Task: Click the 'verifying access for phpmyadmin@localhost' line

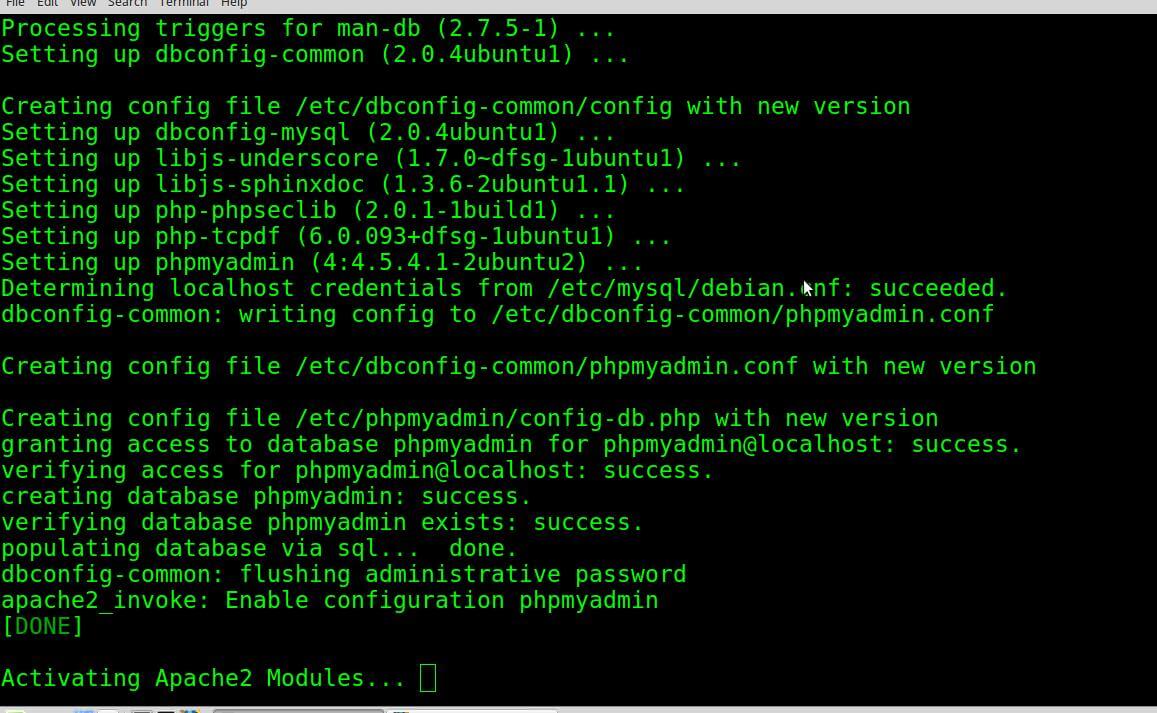Action: click(358, 471)
